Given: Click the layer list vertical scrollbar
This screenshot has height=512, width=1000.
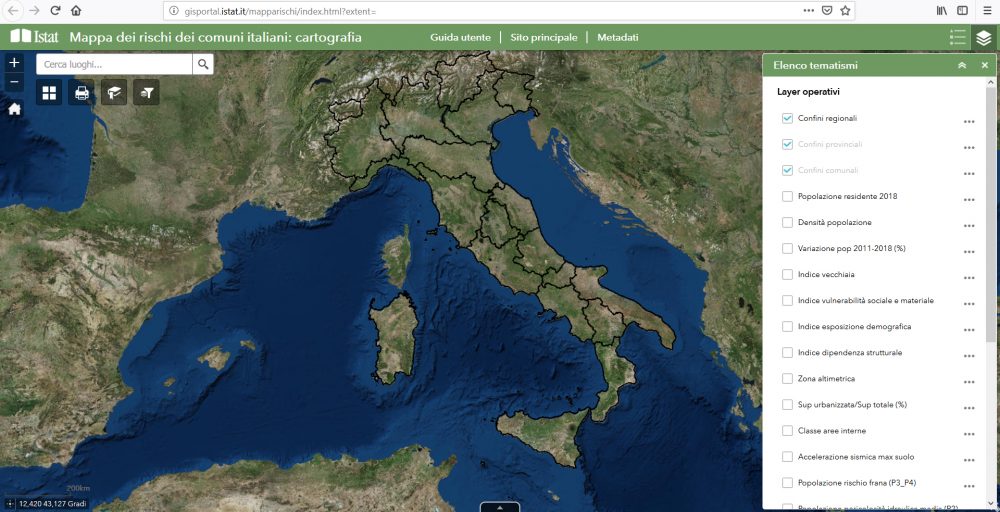Looking at the screenshot, I should 991,217.
